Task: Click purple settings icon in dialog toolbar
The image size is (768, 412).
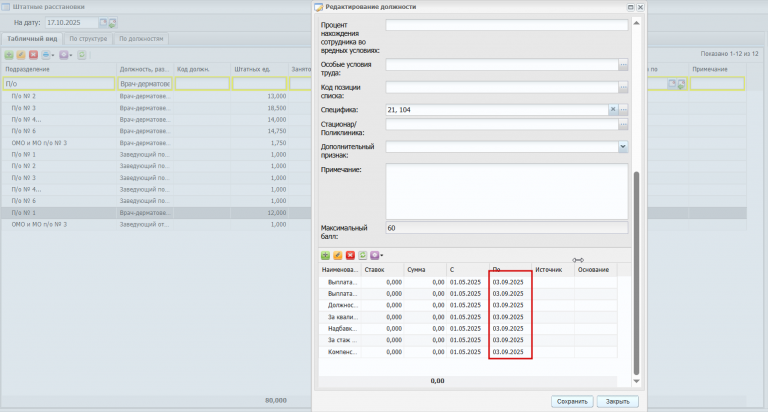Action: point(375,255)
